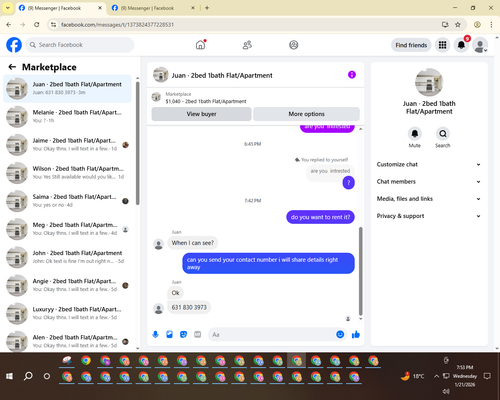Reload the page
Viewport: 500px width, 400px height.
tap(37, 24)
